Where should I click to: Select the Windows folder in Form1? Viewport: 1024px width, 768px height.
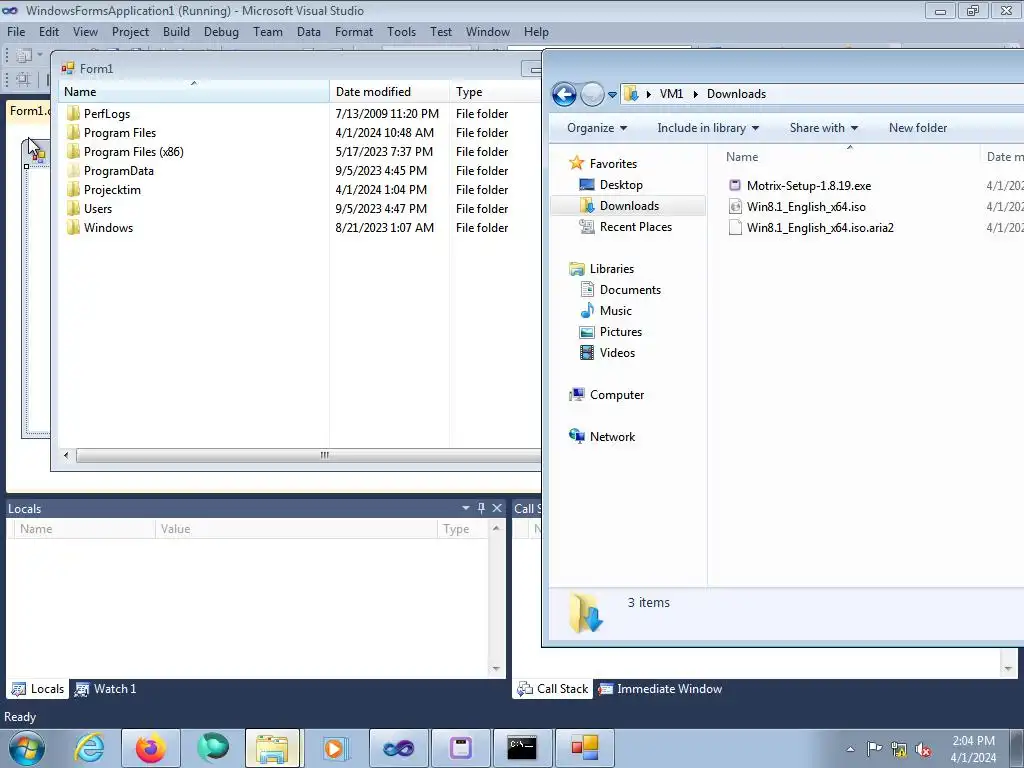[108, 227]
